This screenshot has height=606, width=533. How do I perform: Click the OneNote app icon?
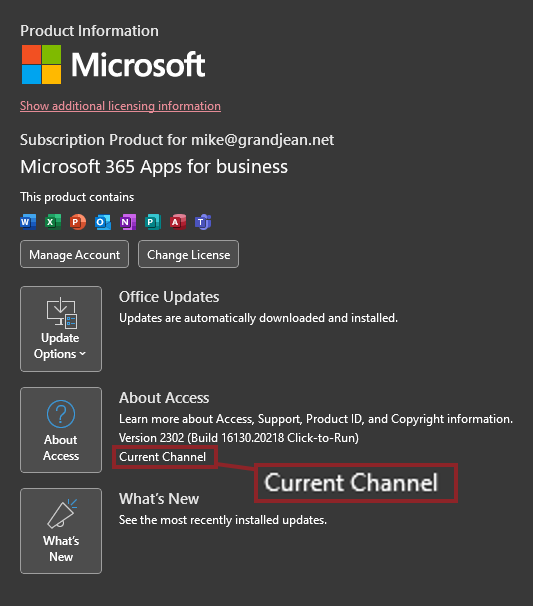click(128, 222)
